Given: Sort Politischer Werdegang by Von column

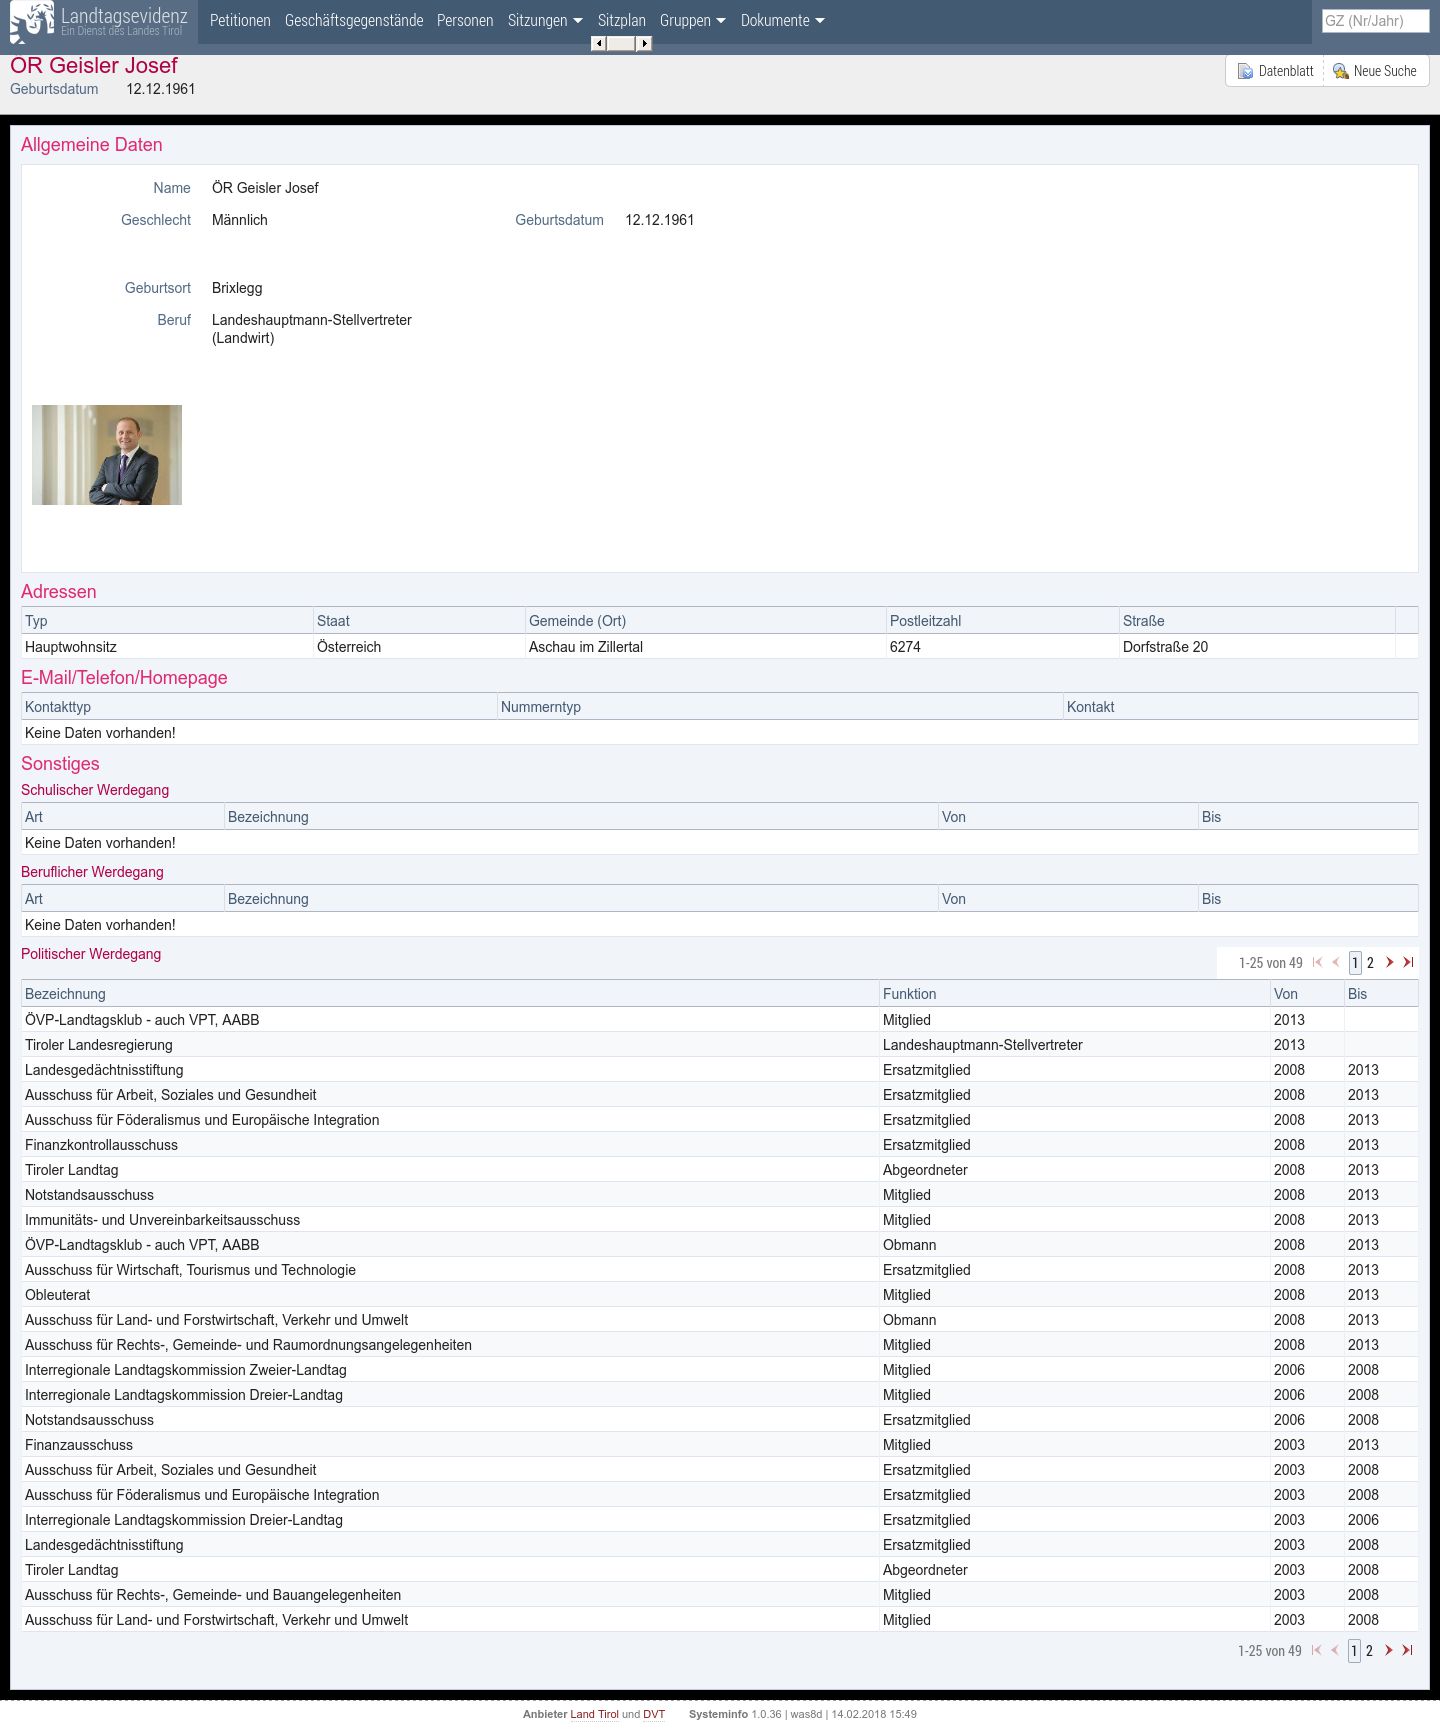Looking at the screenshot, I should pyautogui.click(x=1307, y=994).
